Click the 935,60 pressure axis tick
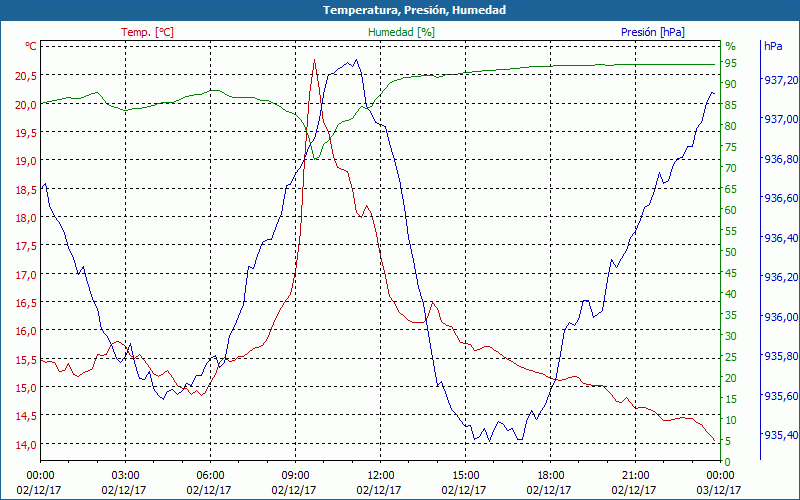This screenshot has height=500, width=800. point(781,396)
